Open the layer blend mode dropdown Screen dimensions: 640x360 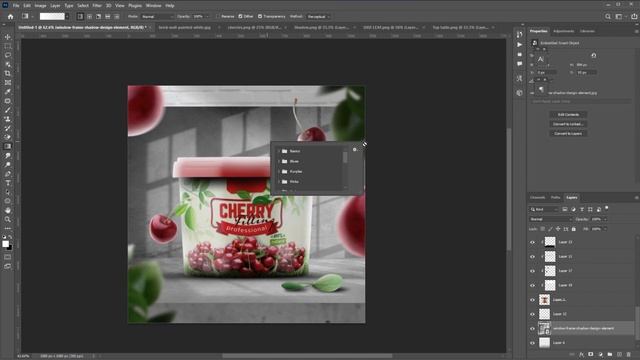pos(550,219)
